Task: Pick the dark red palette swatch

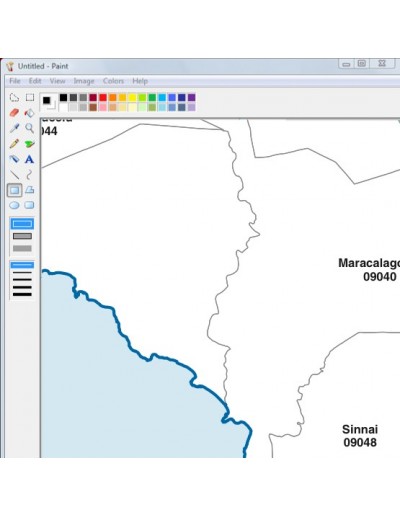Action: coord(93,97)
